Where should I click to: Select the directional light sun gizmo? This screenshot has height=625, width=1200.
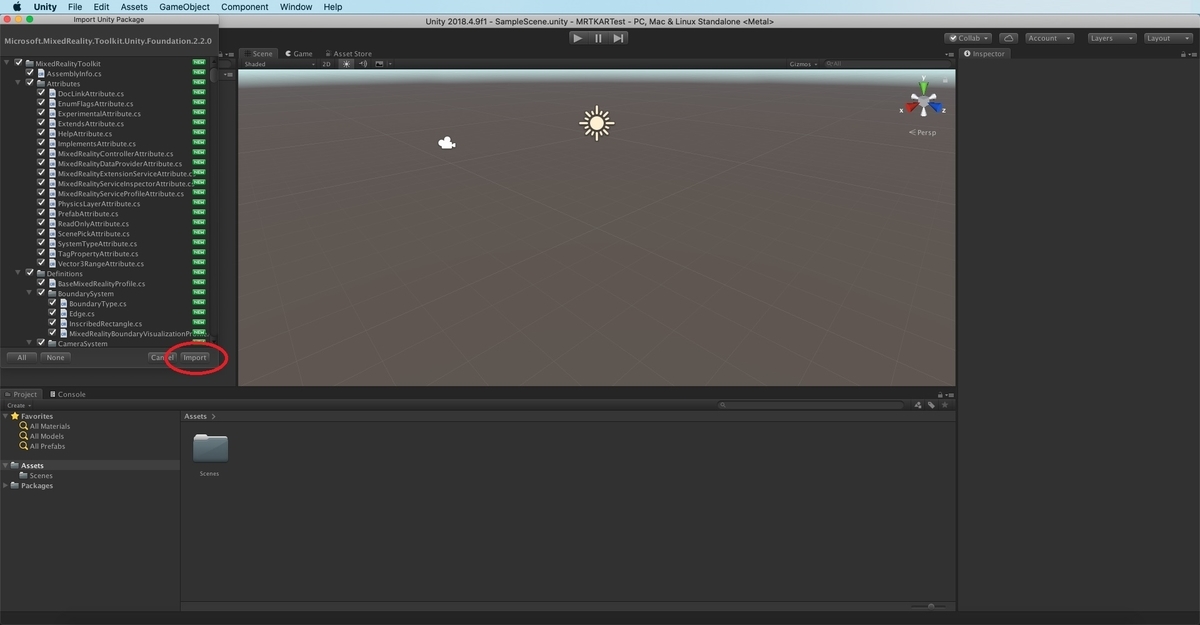(597, 123)
